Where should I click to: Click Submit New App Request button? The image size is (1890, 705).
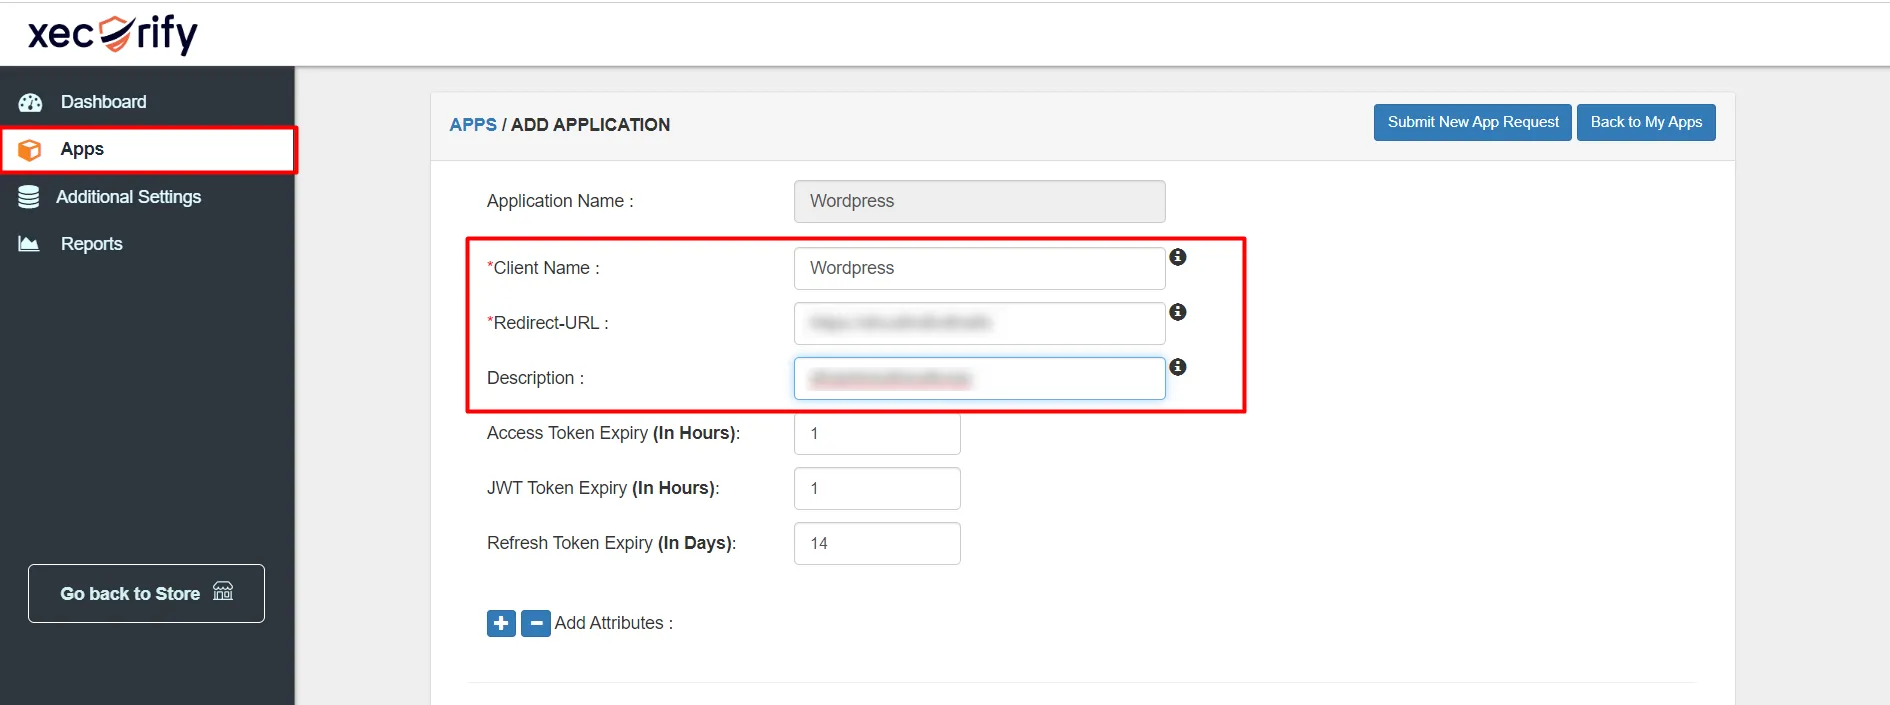(x=1473, y=122)
